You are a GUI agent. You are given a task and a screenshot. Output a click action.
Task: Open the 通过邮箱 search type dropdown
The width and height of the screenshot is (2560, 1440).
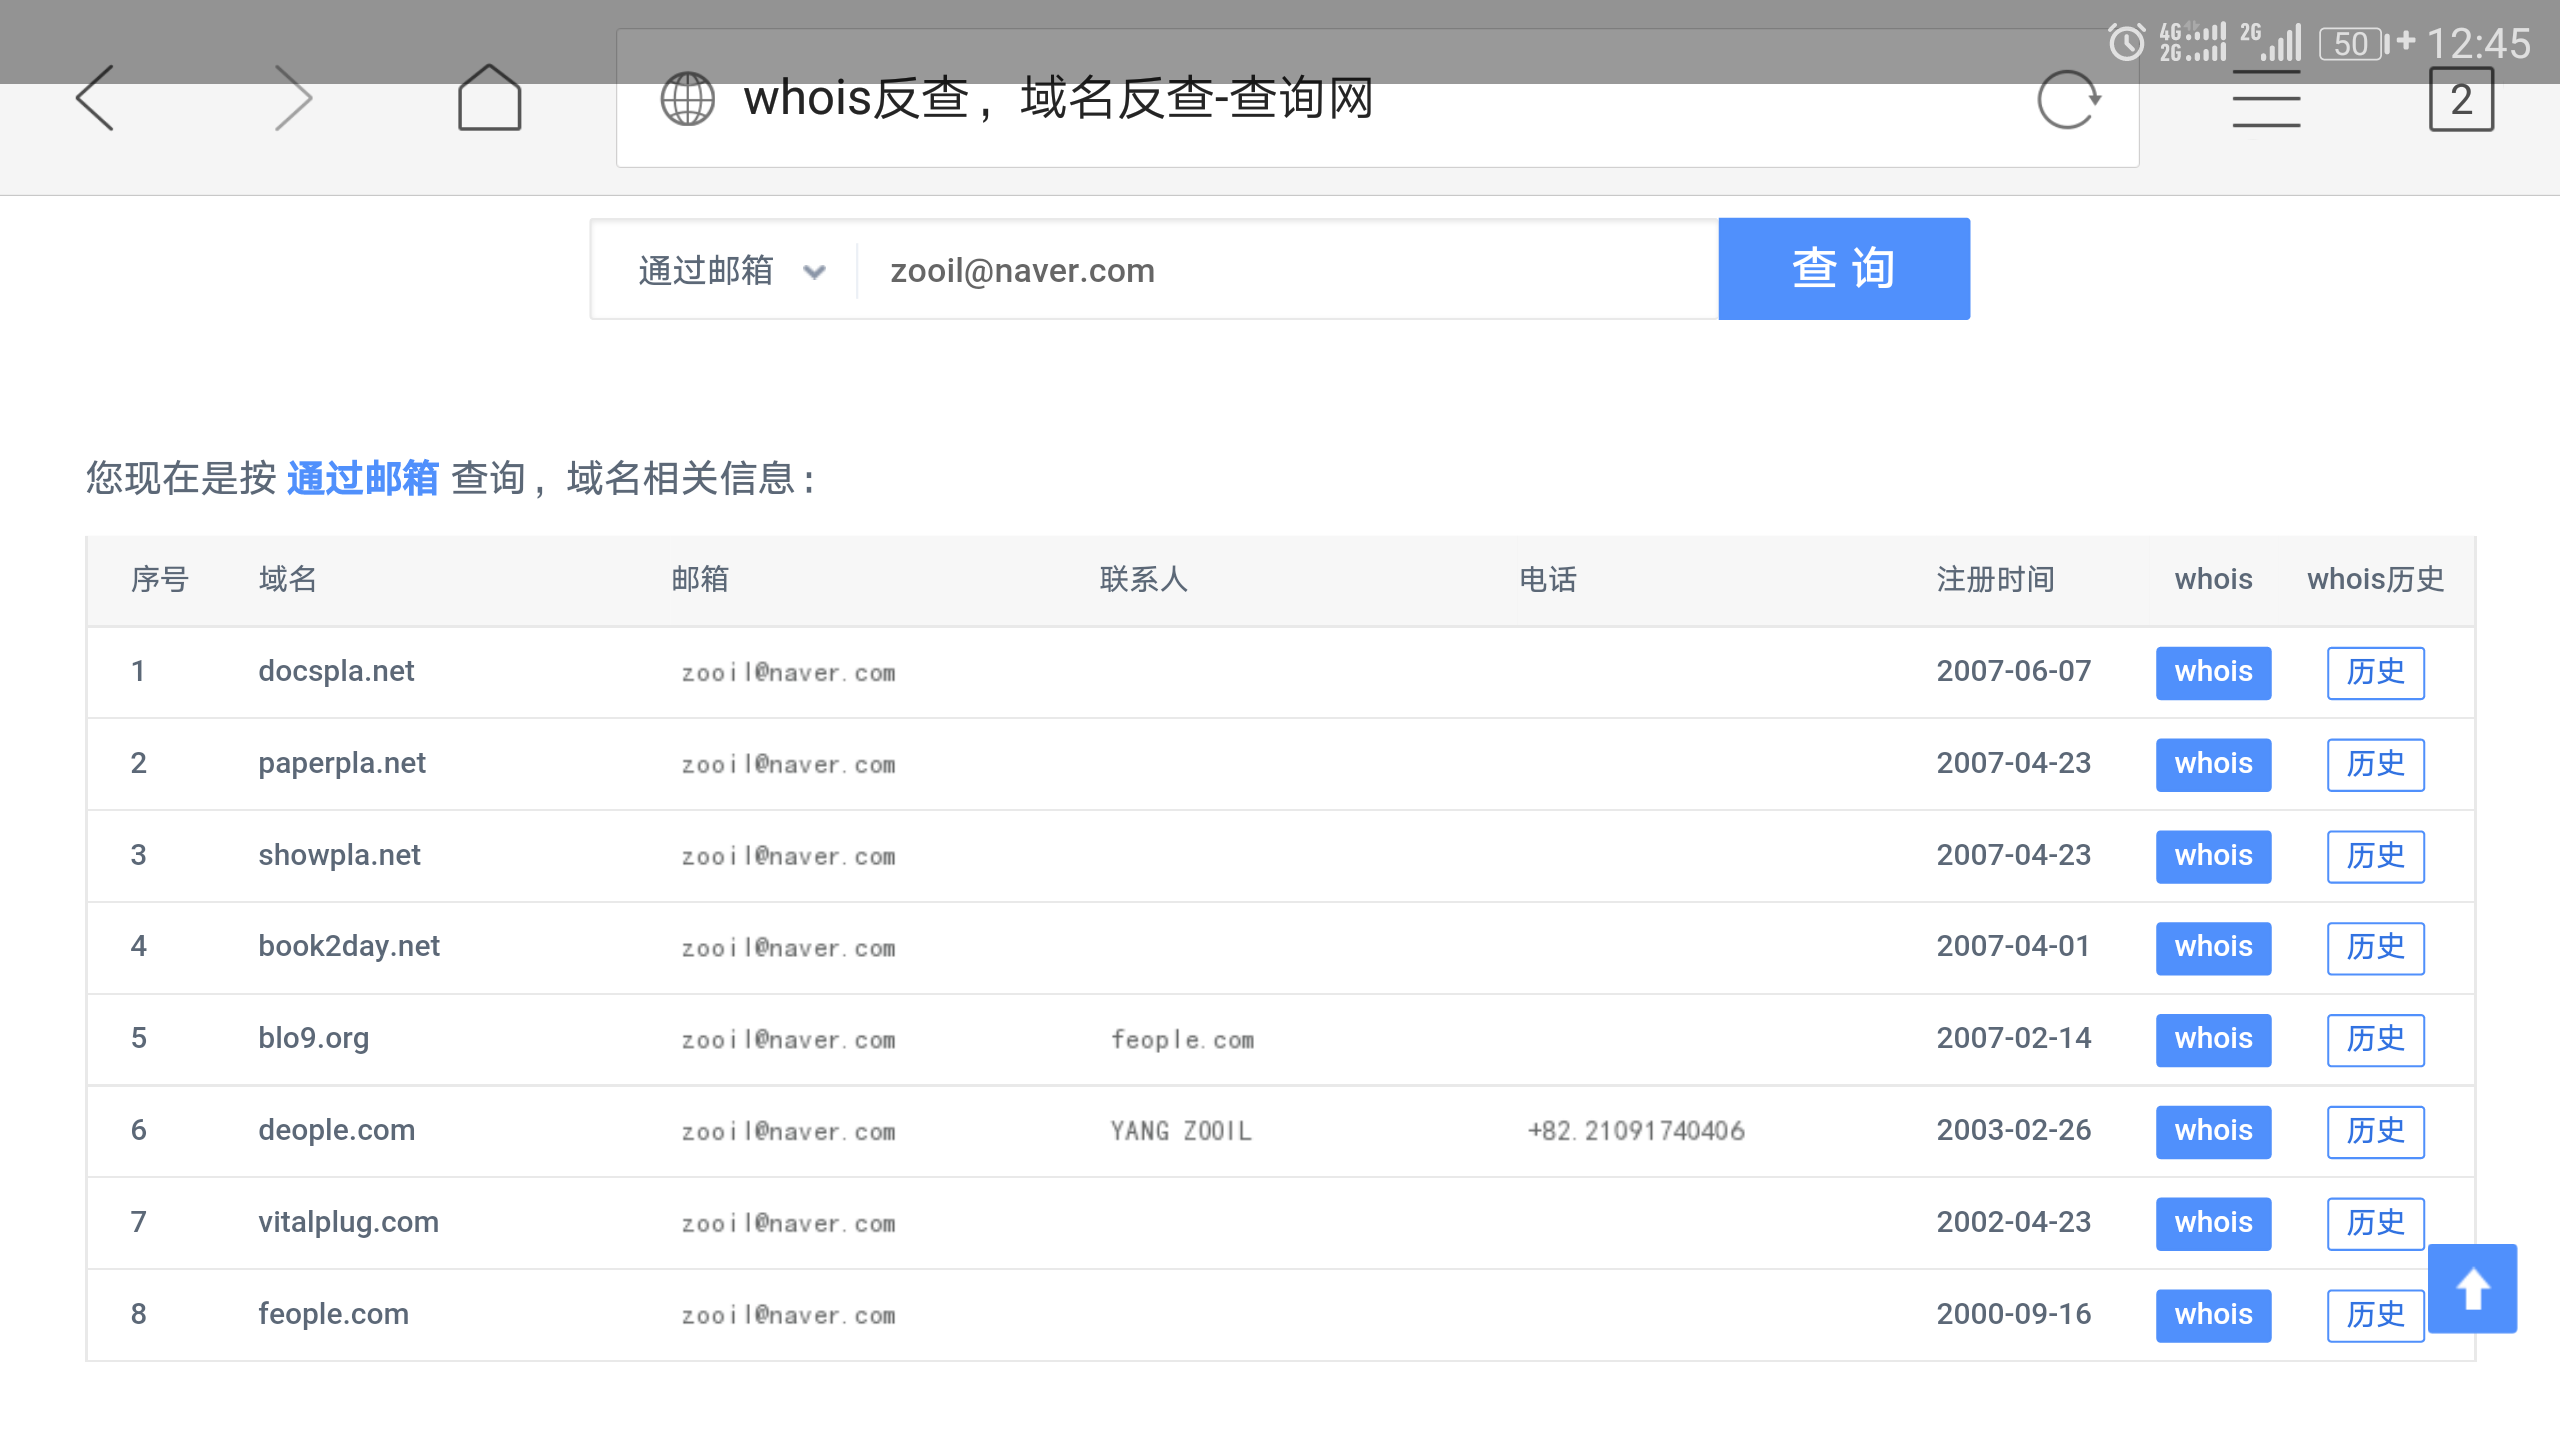(x=731, y=270)
